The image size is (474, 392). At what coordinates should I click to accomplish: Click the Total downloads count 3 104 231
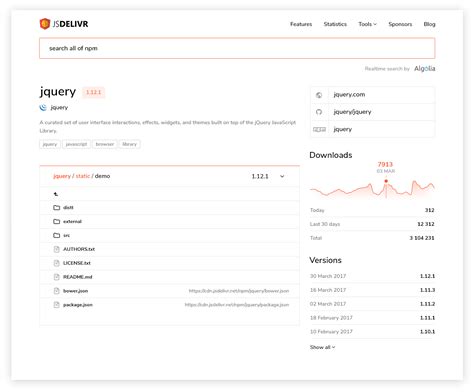point(422,238)
